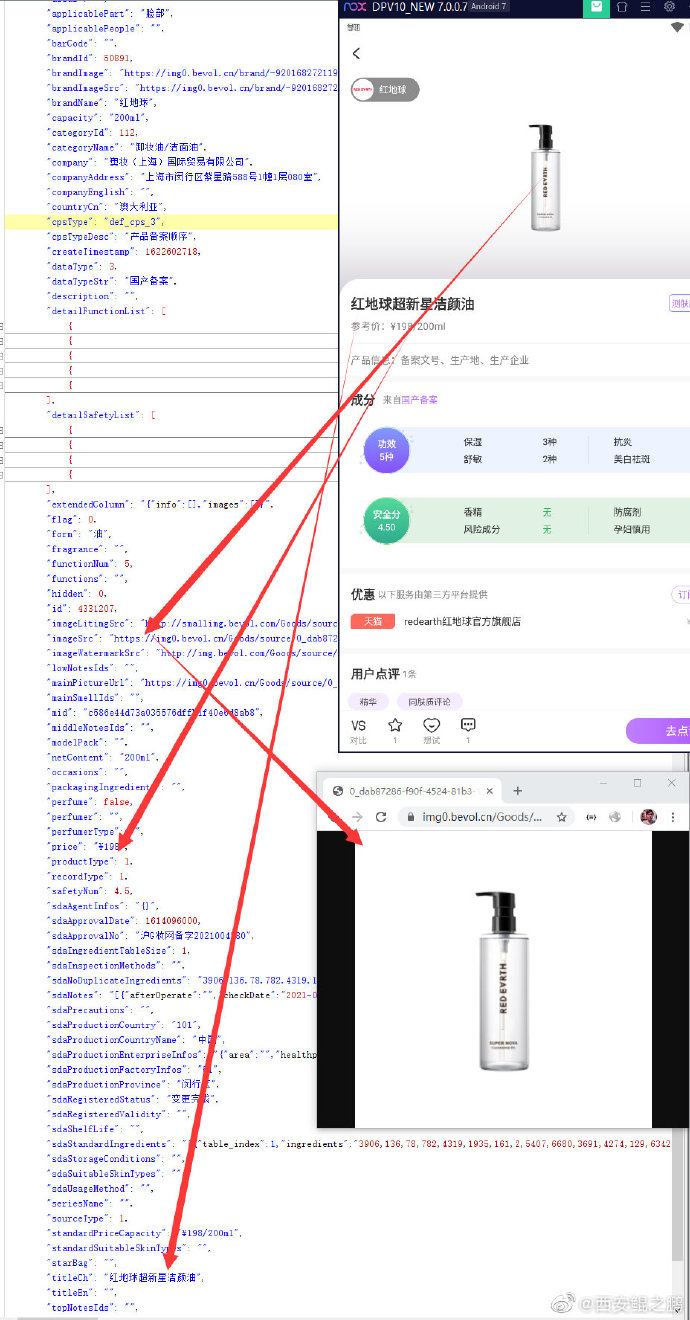
Task: Select the createTimestamp line
Action: 124,251
